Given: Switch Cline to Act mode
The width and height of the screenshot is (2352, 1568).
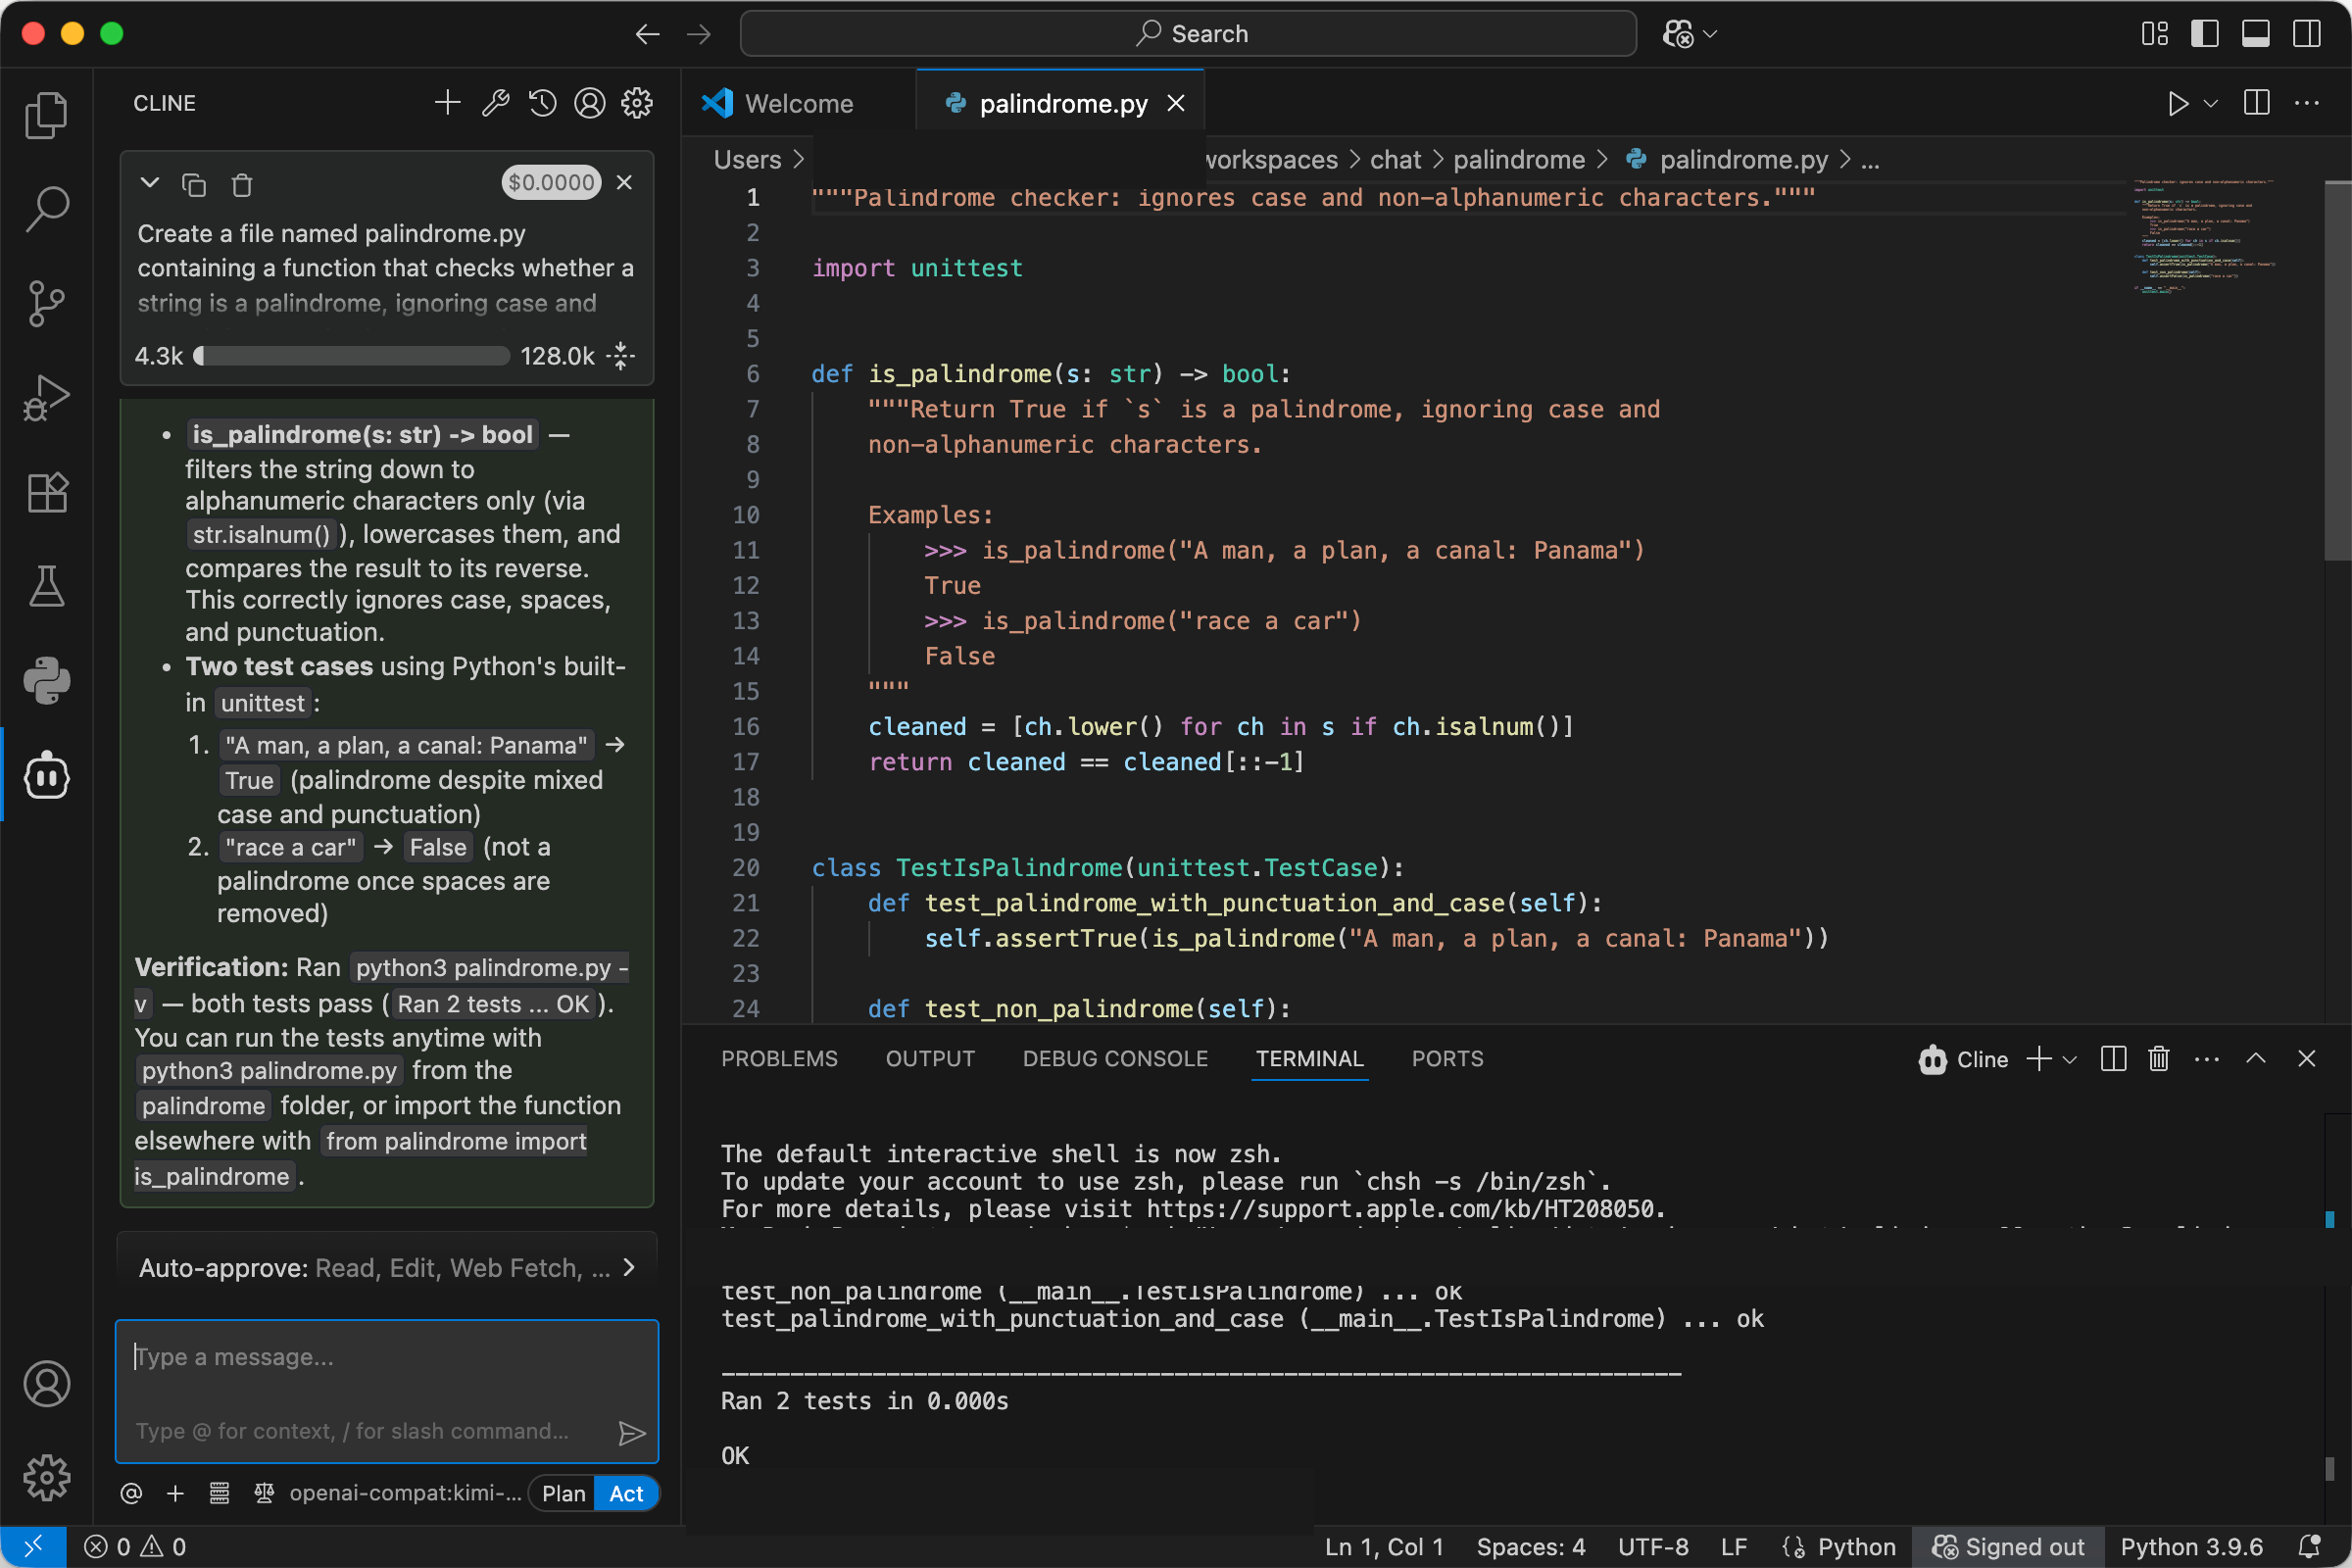Looking at the screenshot, I should coord(627,1493).
